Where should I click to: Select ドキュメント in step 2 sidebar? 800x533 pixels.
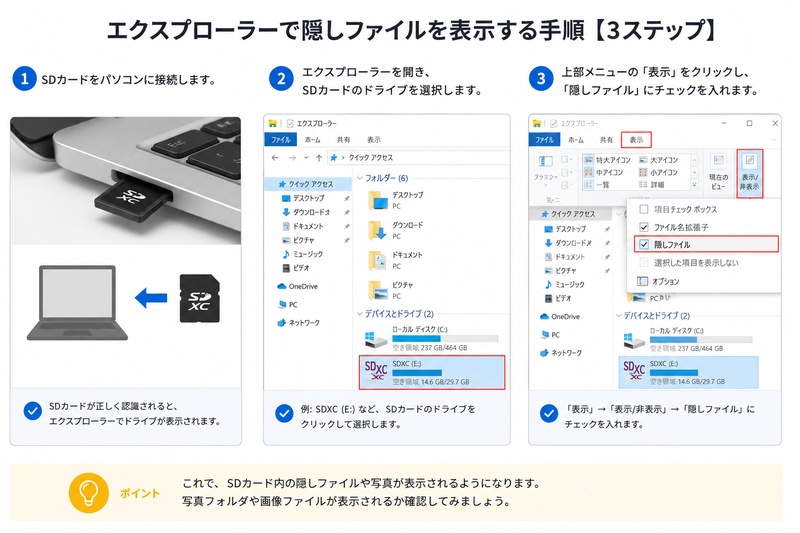tap(304, 226)
